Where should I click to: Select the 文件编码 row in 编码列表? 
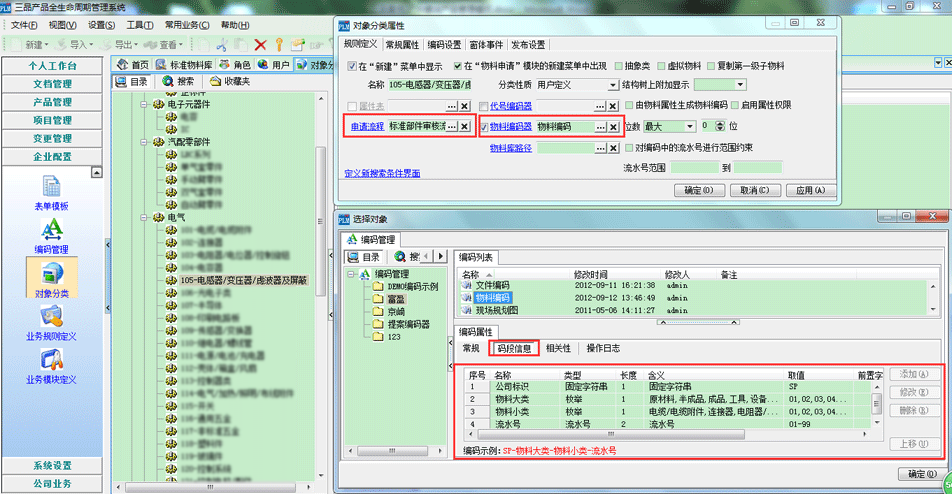491,285
